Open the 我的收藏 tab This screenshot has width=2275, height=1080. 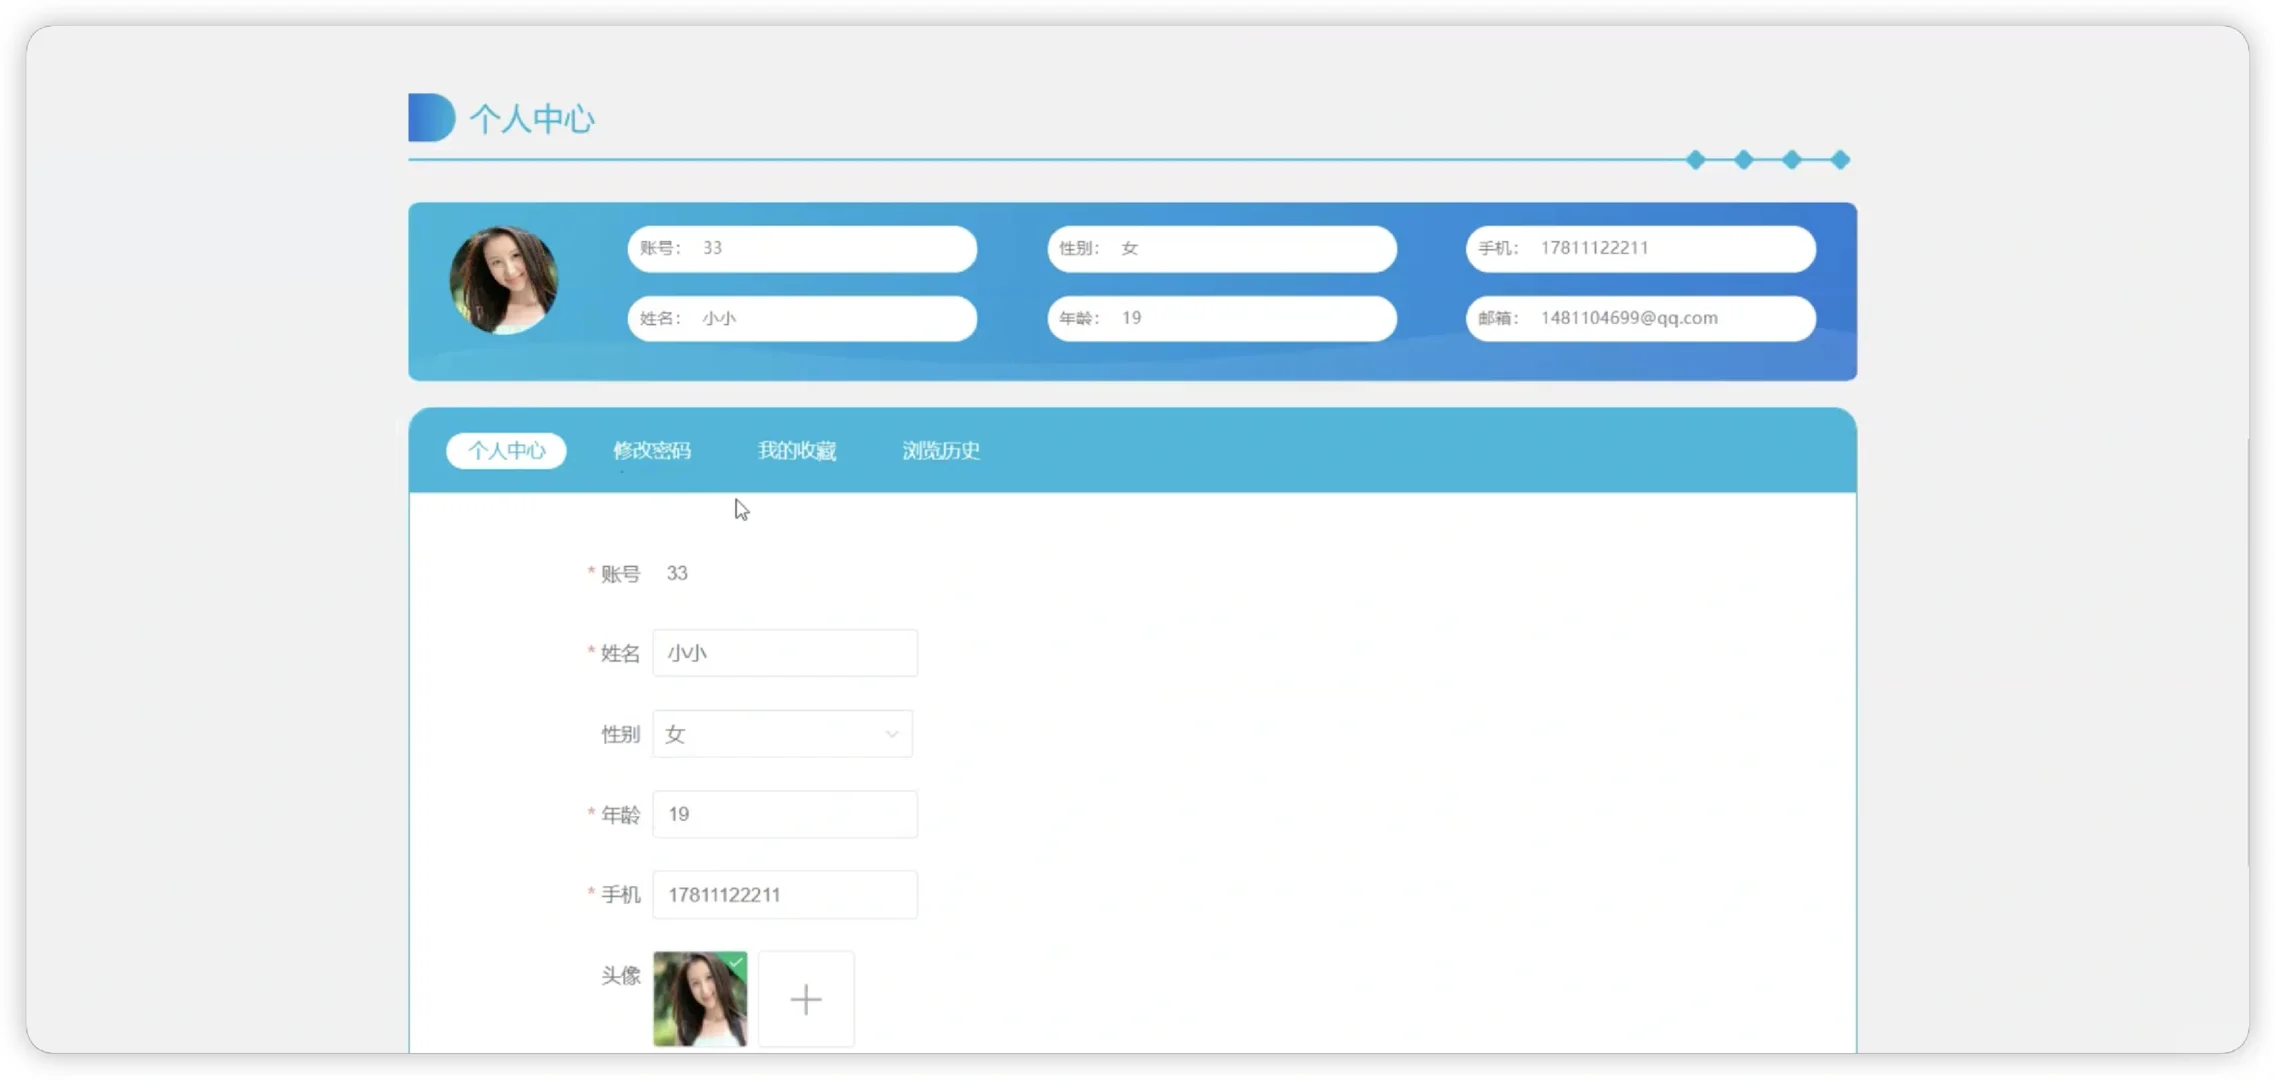[x=796, y=451]
